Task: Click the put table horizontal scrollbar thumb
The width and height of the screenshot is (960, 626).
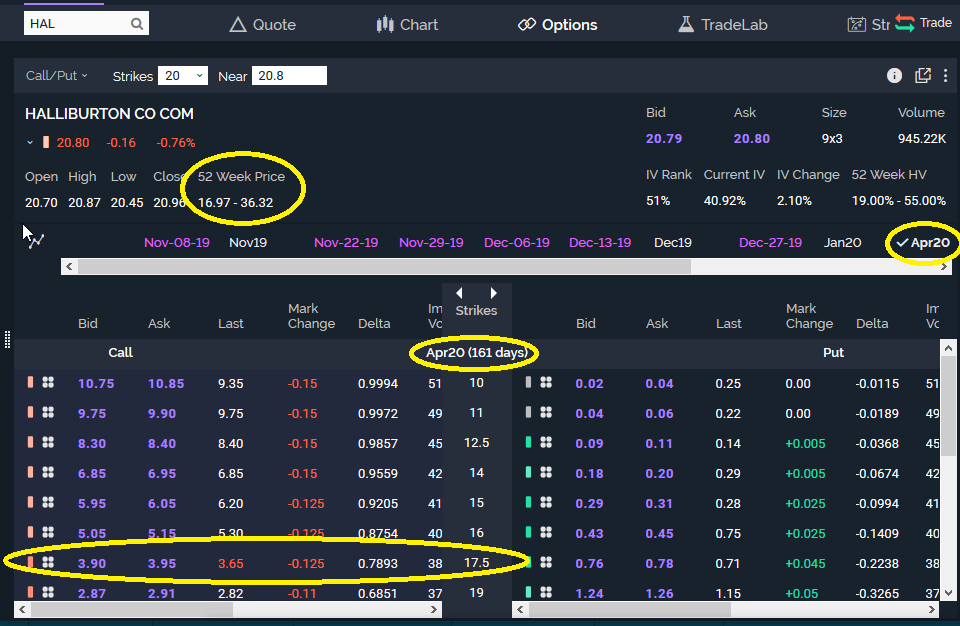Action: [x=630, y=609]
